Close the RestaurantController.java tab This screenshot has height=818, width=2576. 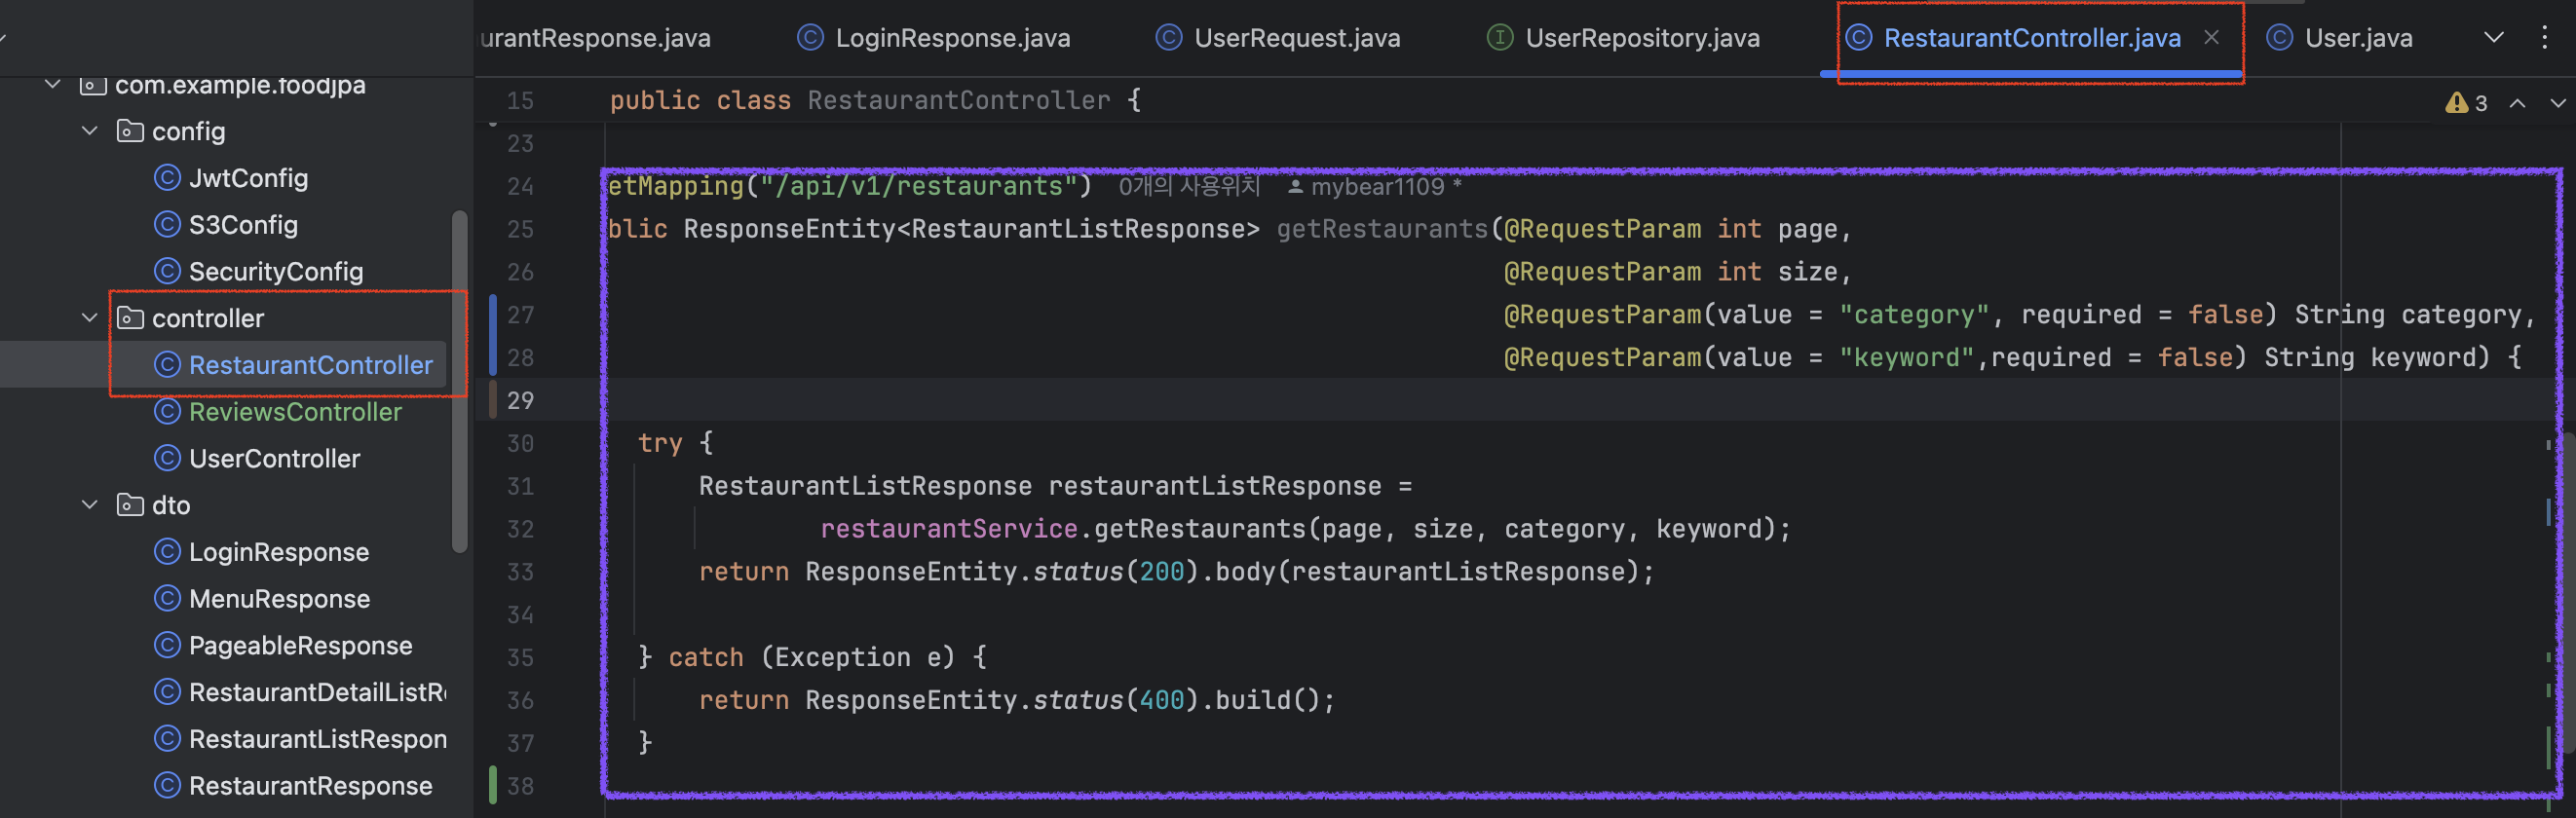point(2211,38)
